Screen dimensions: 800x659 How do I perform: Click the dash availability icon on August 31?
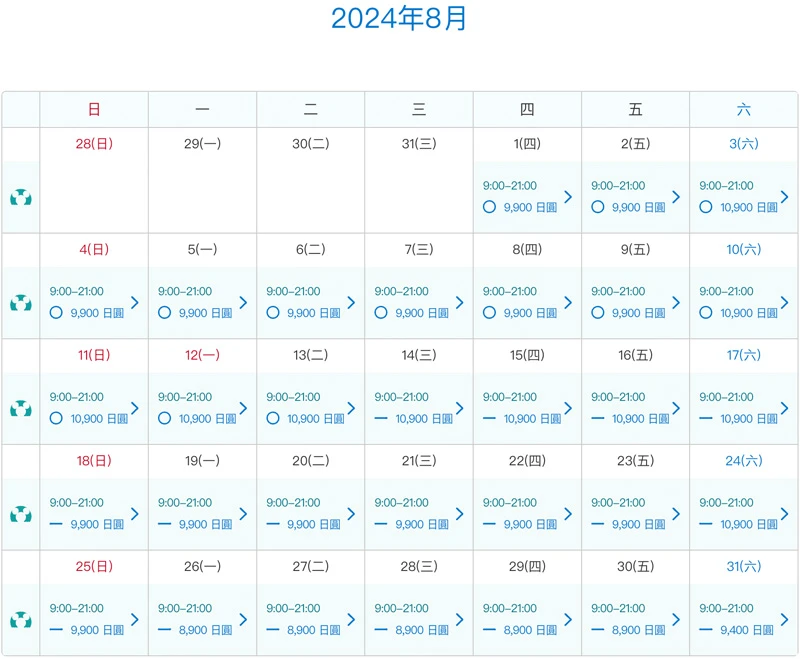coord(706,630)
